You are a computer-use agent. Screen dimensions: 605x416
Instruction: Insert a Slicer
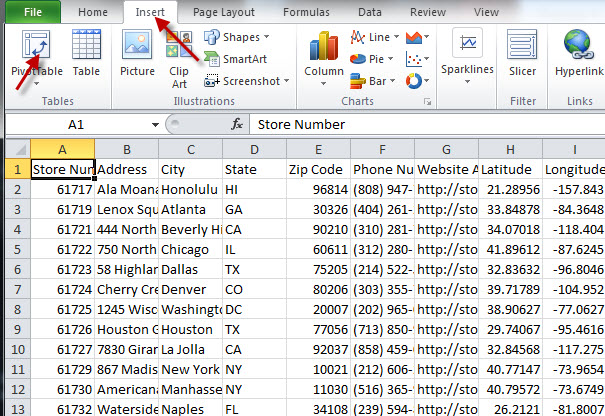522,53
